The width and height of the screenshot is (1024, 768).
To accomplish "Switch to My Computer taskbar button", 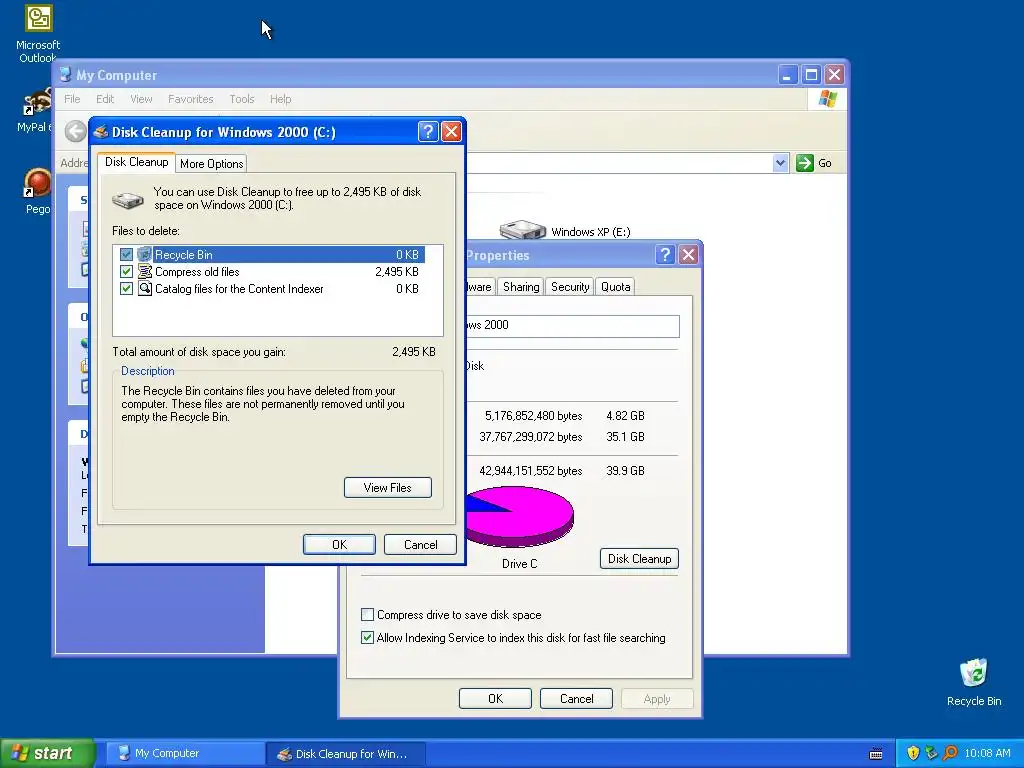I will coord(185,753).
